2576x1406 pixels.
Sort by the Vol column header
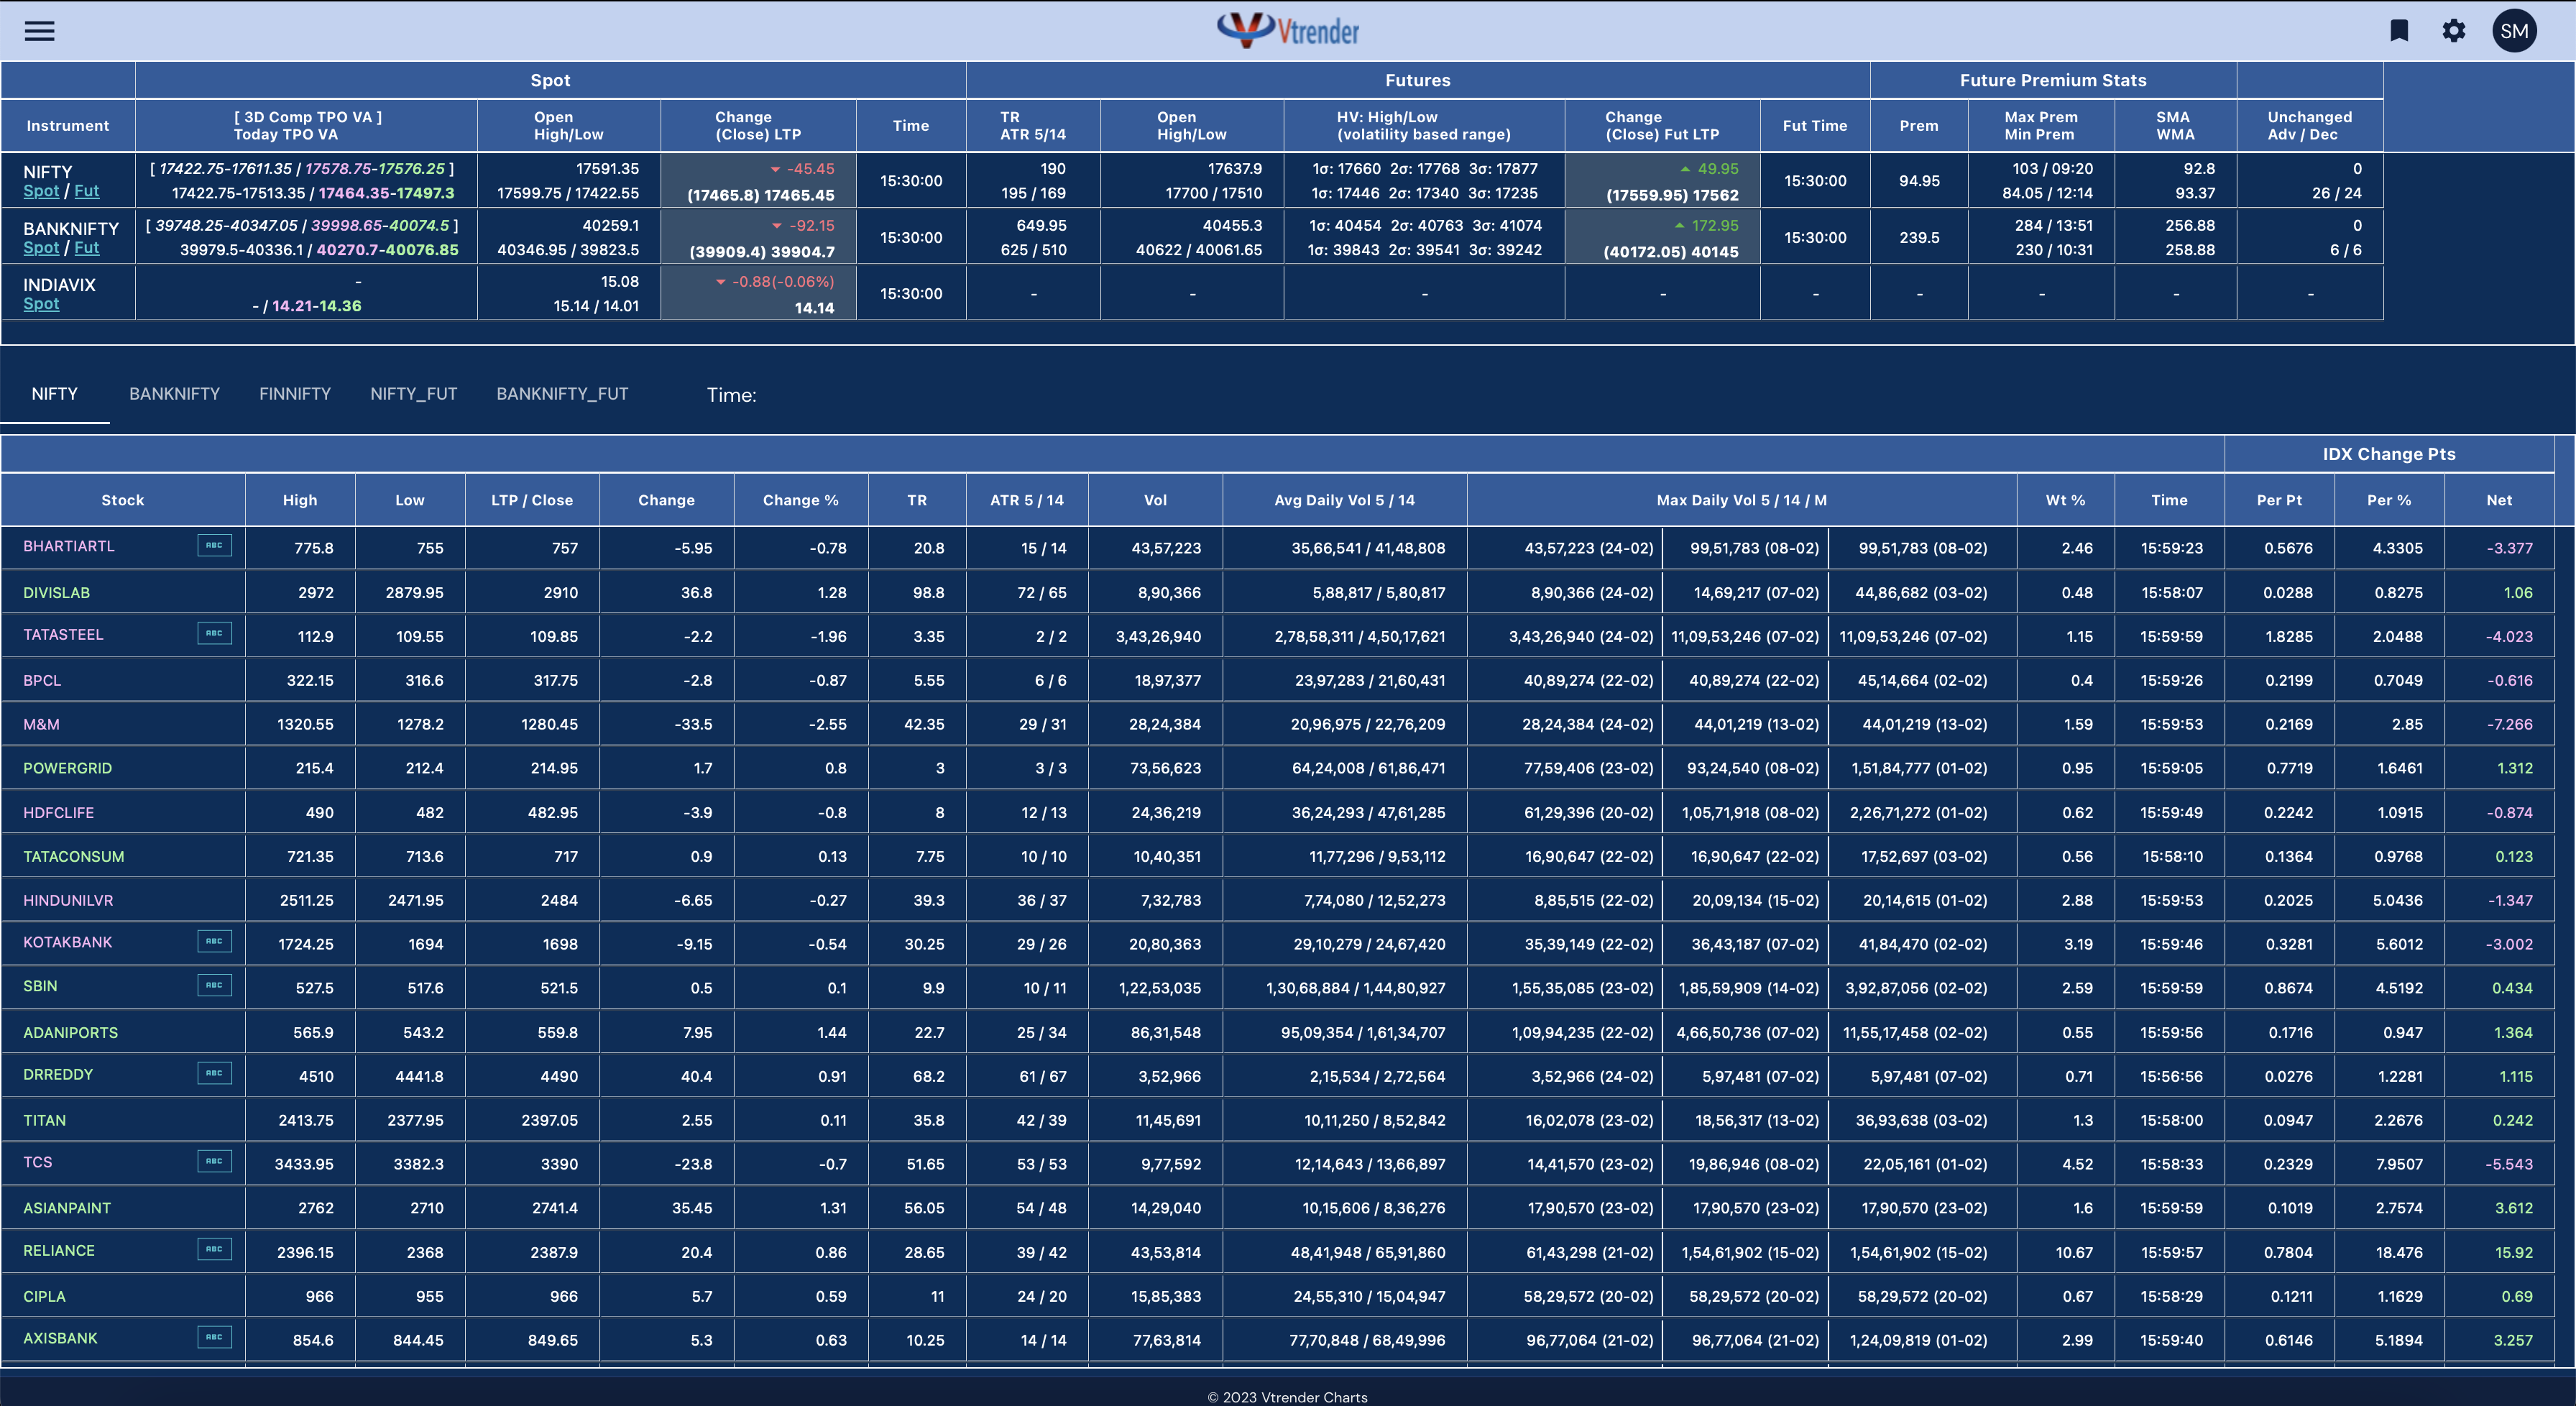[1155, 500]
